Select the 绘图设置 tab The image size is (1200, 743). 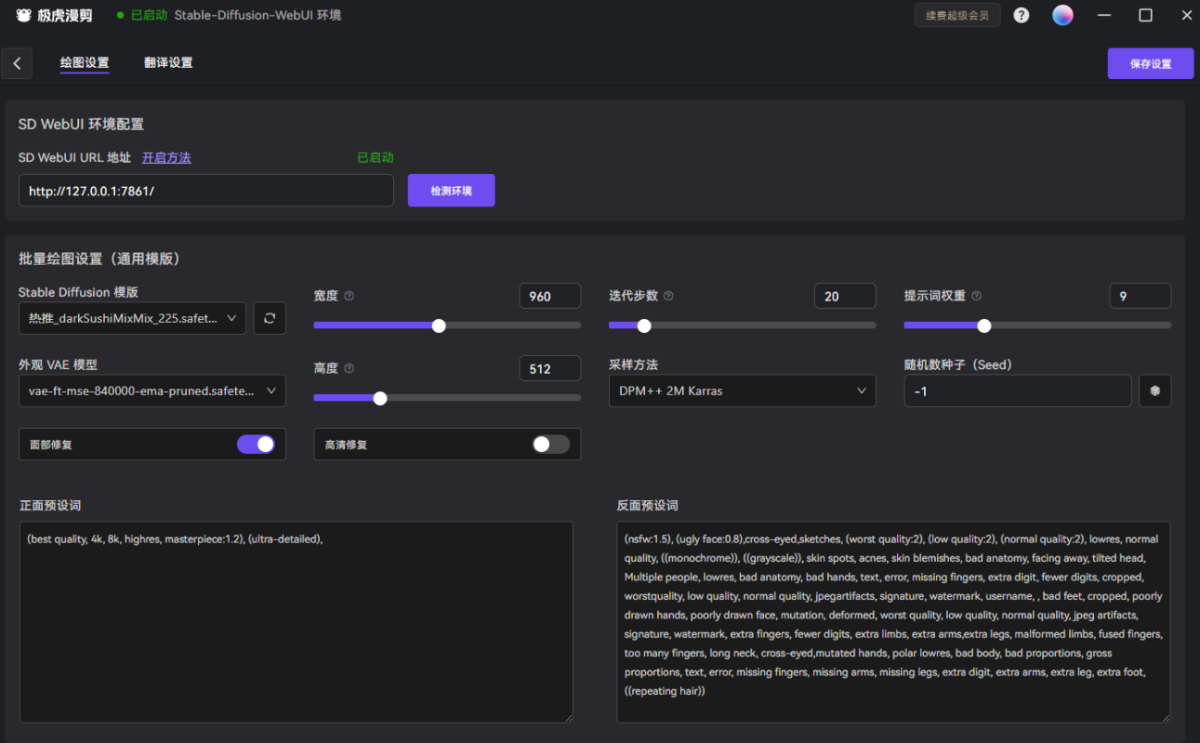pos(84,63)
